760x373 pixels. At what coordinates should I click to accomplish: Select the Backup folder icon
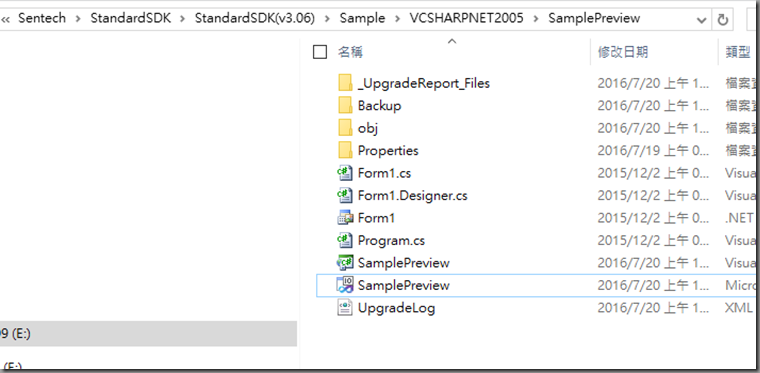coord(345,106)
